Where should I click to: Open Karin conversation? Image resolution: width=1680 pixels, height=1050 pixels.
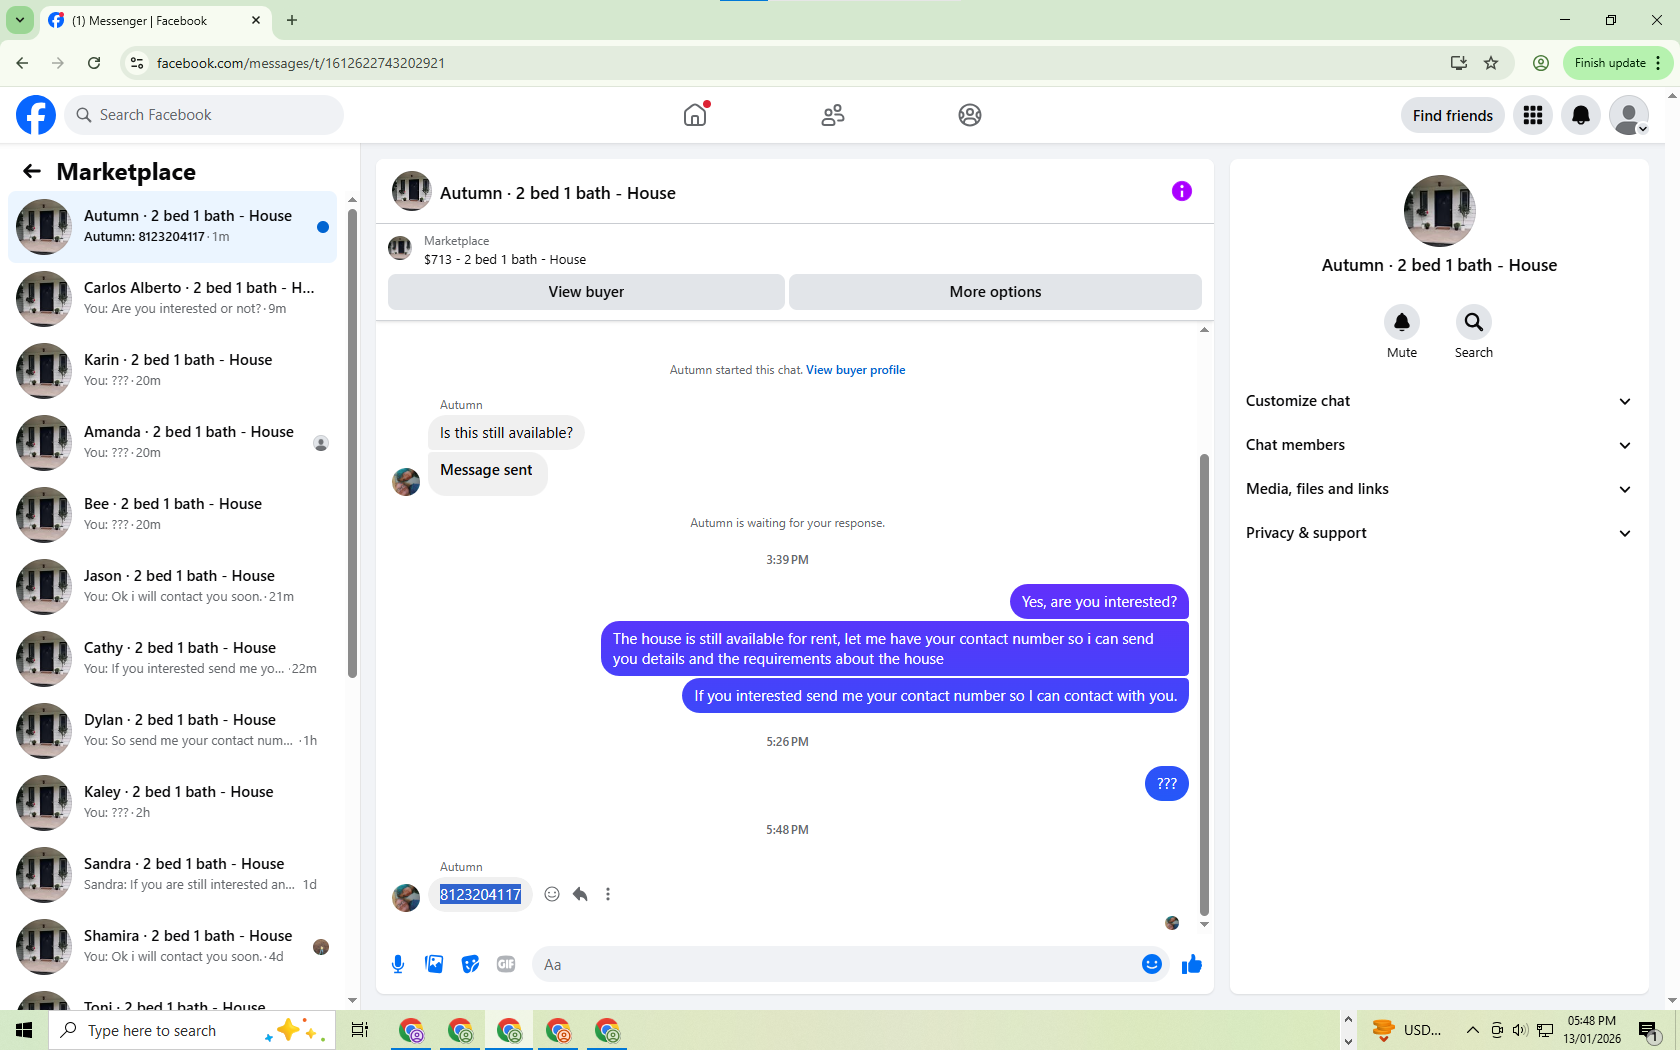tap(172, 370)
